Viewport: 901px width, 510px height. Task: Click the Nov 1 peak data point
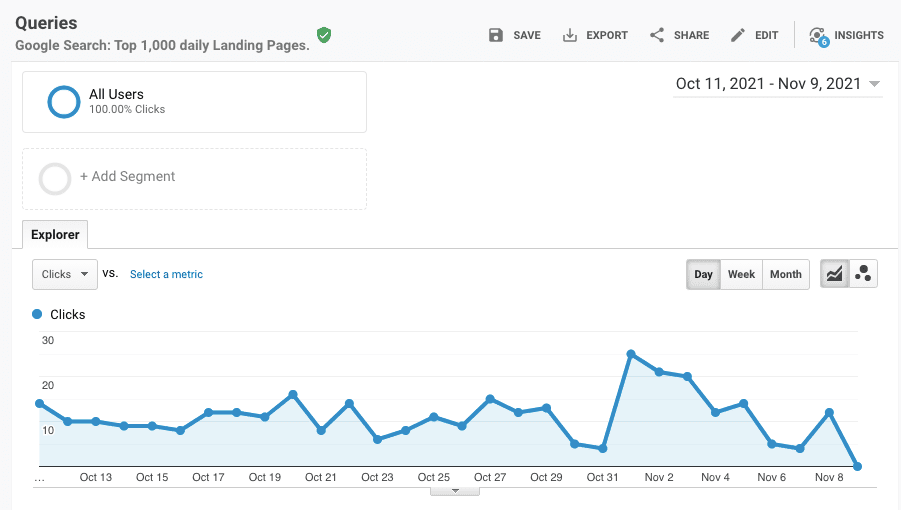(631, 354)
